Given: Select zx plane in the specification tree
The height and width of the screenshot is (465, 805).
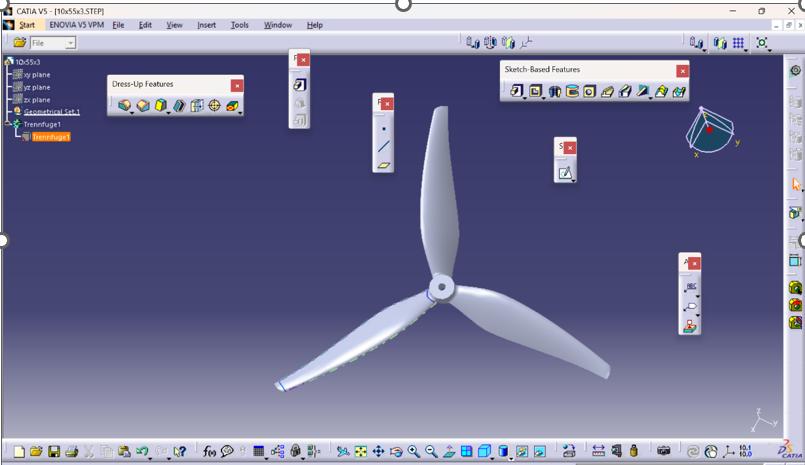Looking at the screenshot, I should point(36,100).
